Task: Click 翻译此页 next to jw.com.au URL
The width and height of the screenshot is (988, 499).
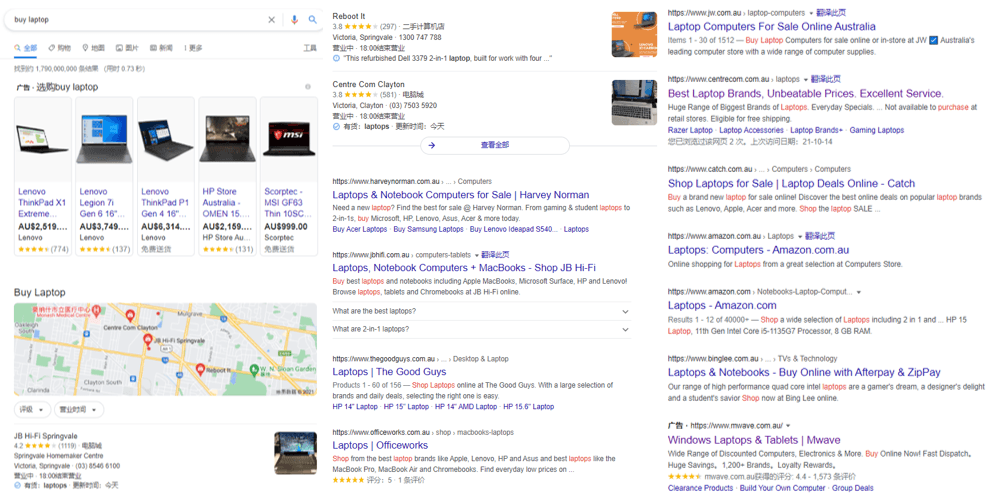Action: [831, 13]
